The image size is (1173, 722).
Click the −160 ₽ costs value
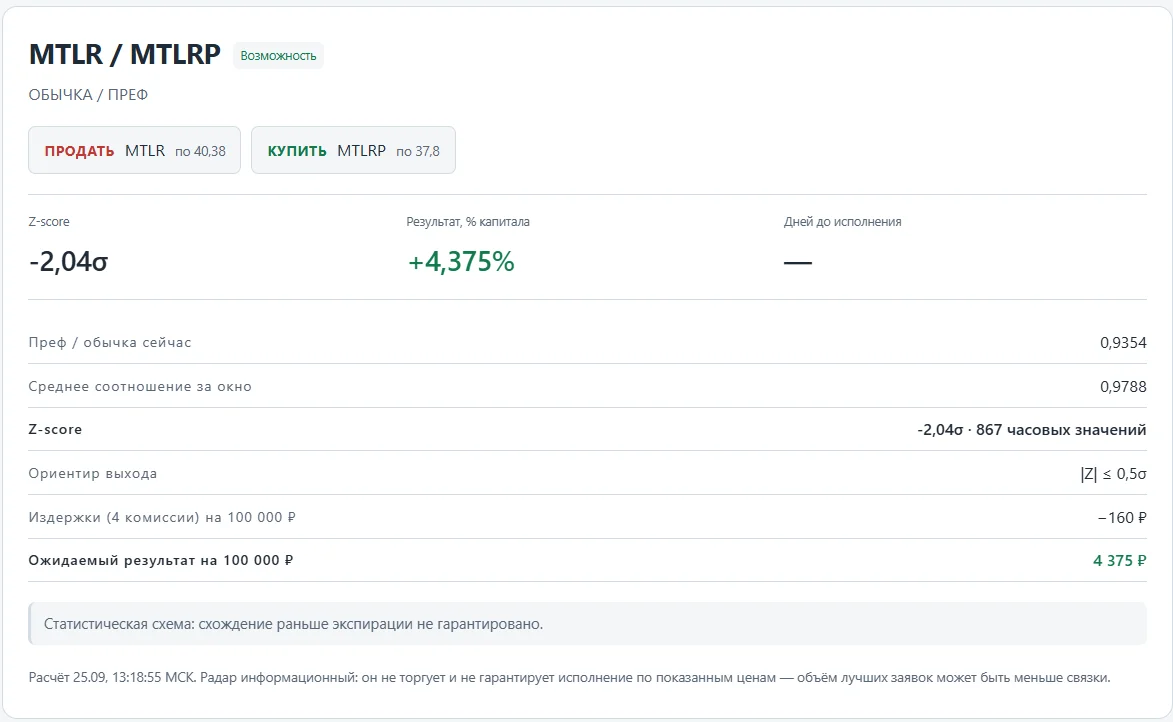click(1122, 518)
